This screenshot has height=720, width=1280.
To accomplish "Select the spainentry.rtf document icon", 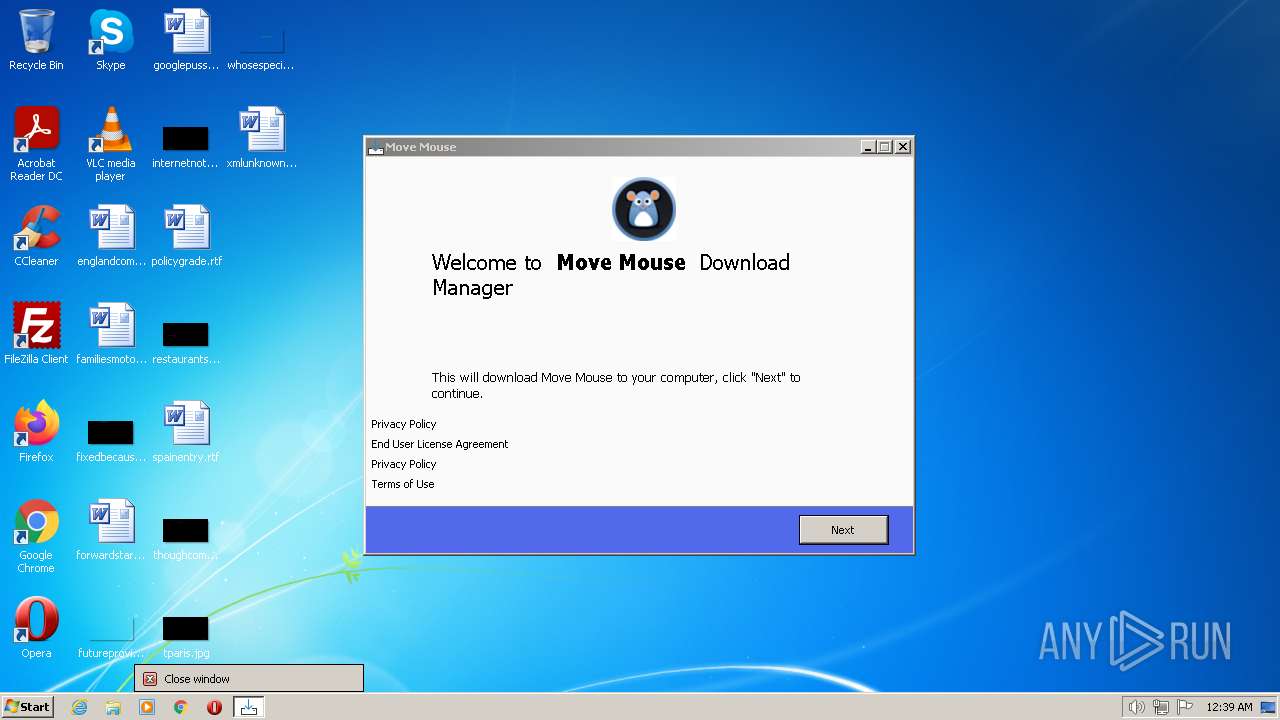I will pyautogui.click(x=186, y=432).
